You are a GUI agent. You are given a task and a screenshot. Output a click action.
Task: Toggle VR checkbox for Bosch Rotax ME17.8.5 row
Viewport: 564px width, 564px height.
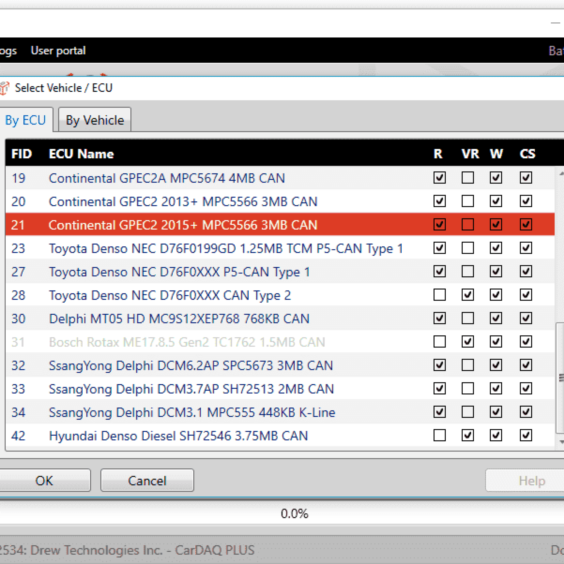[x=468, y=341]
